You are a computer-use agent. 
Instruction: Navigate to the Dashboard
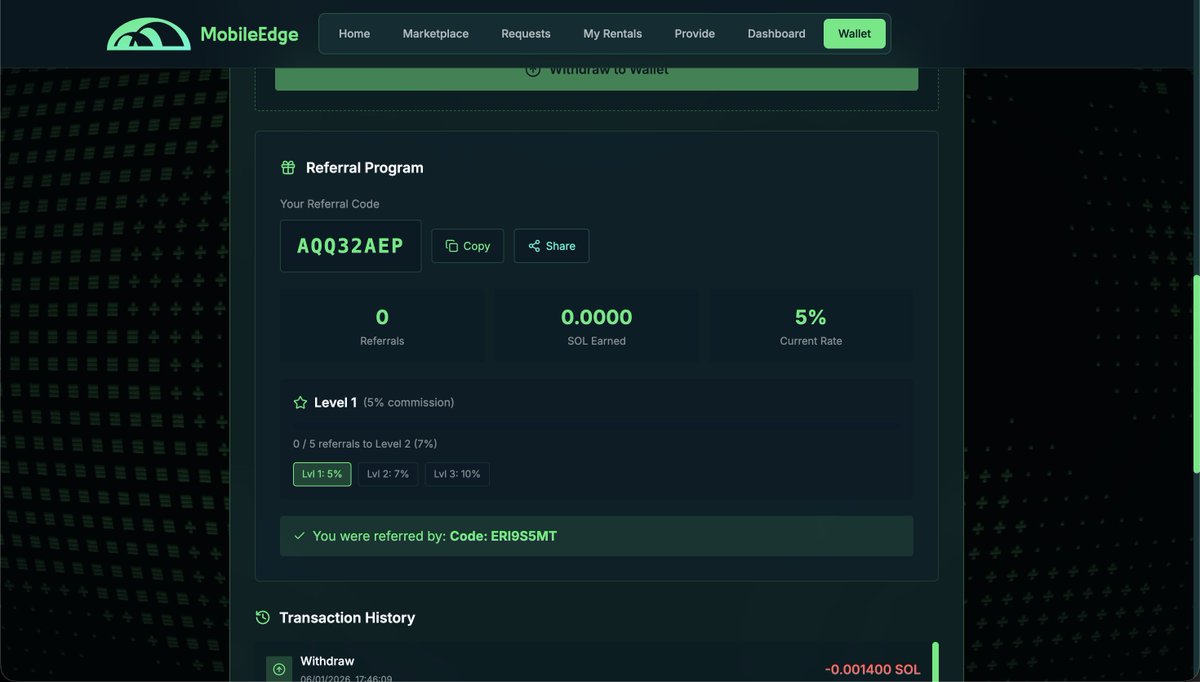[x=776, y=34]
